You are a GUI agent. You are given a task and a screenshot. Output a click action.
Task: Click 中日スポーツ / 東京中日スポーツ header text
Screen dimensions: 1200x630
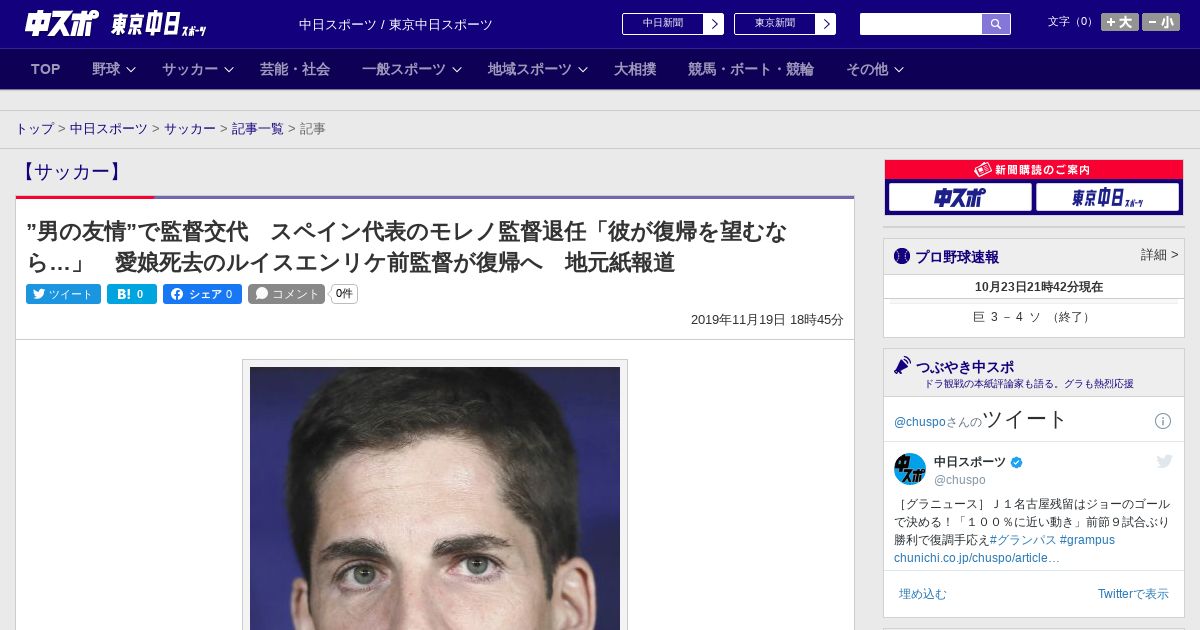pyautogui.click(x=396, y=24)
